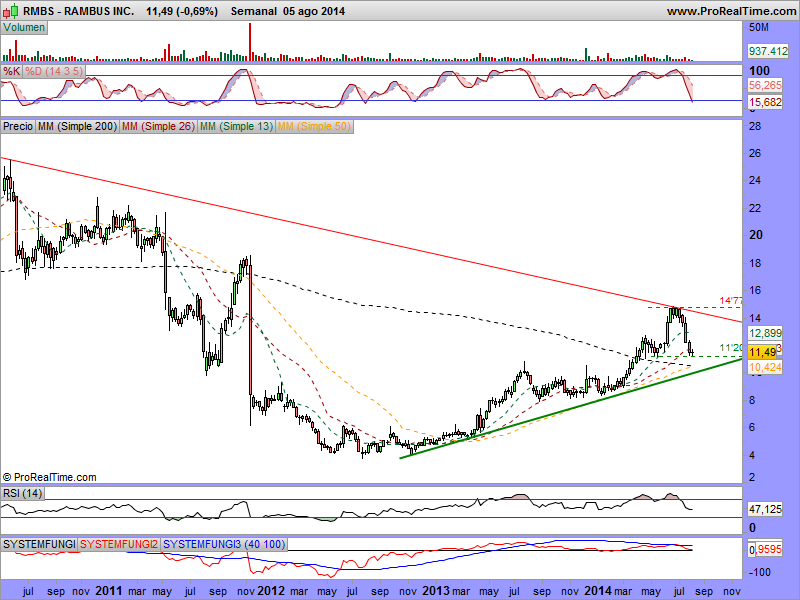Click the SYSTEMFUNGI indicator label

(x=39, y=544)
